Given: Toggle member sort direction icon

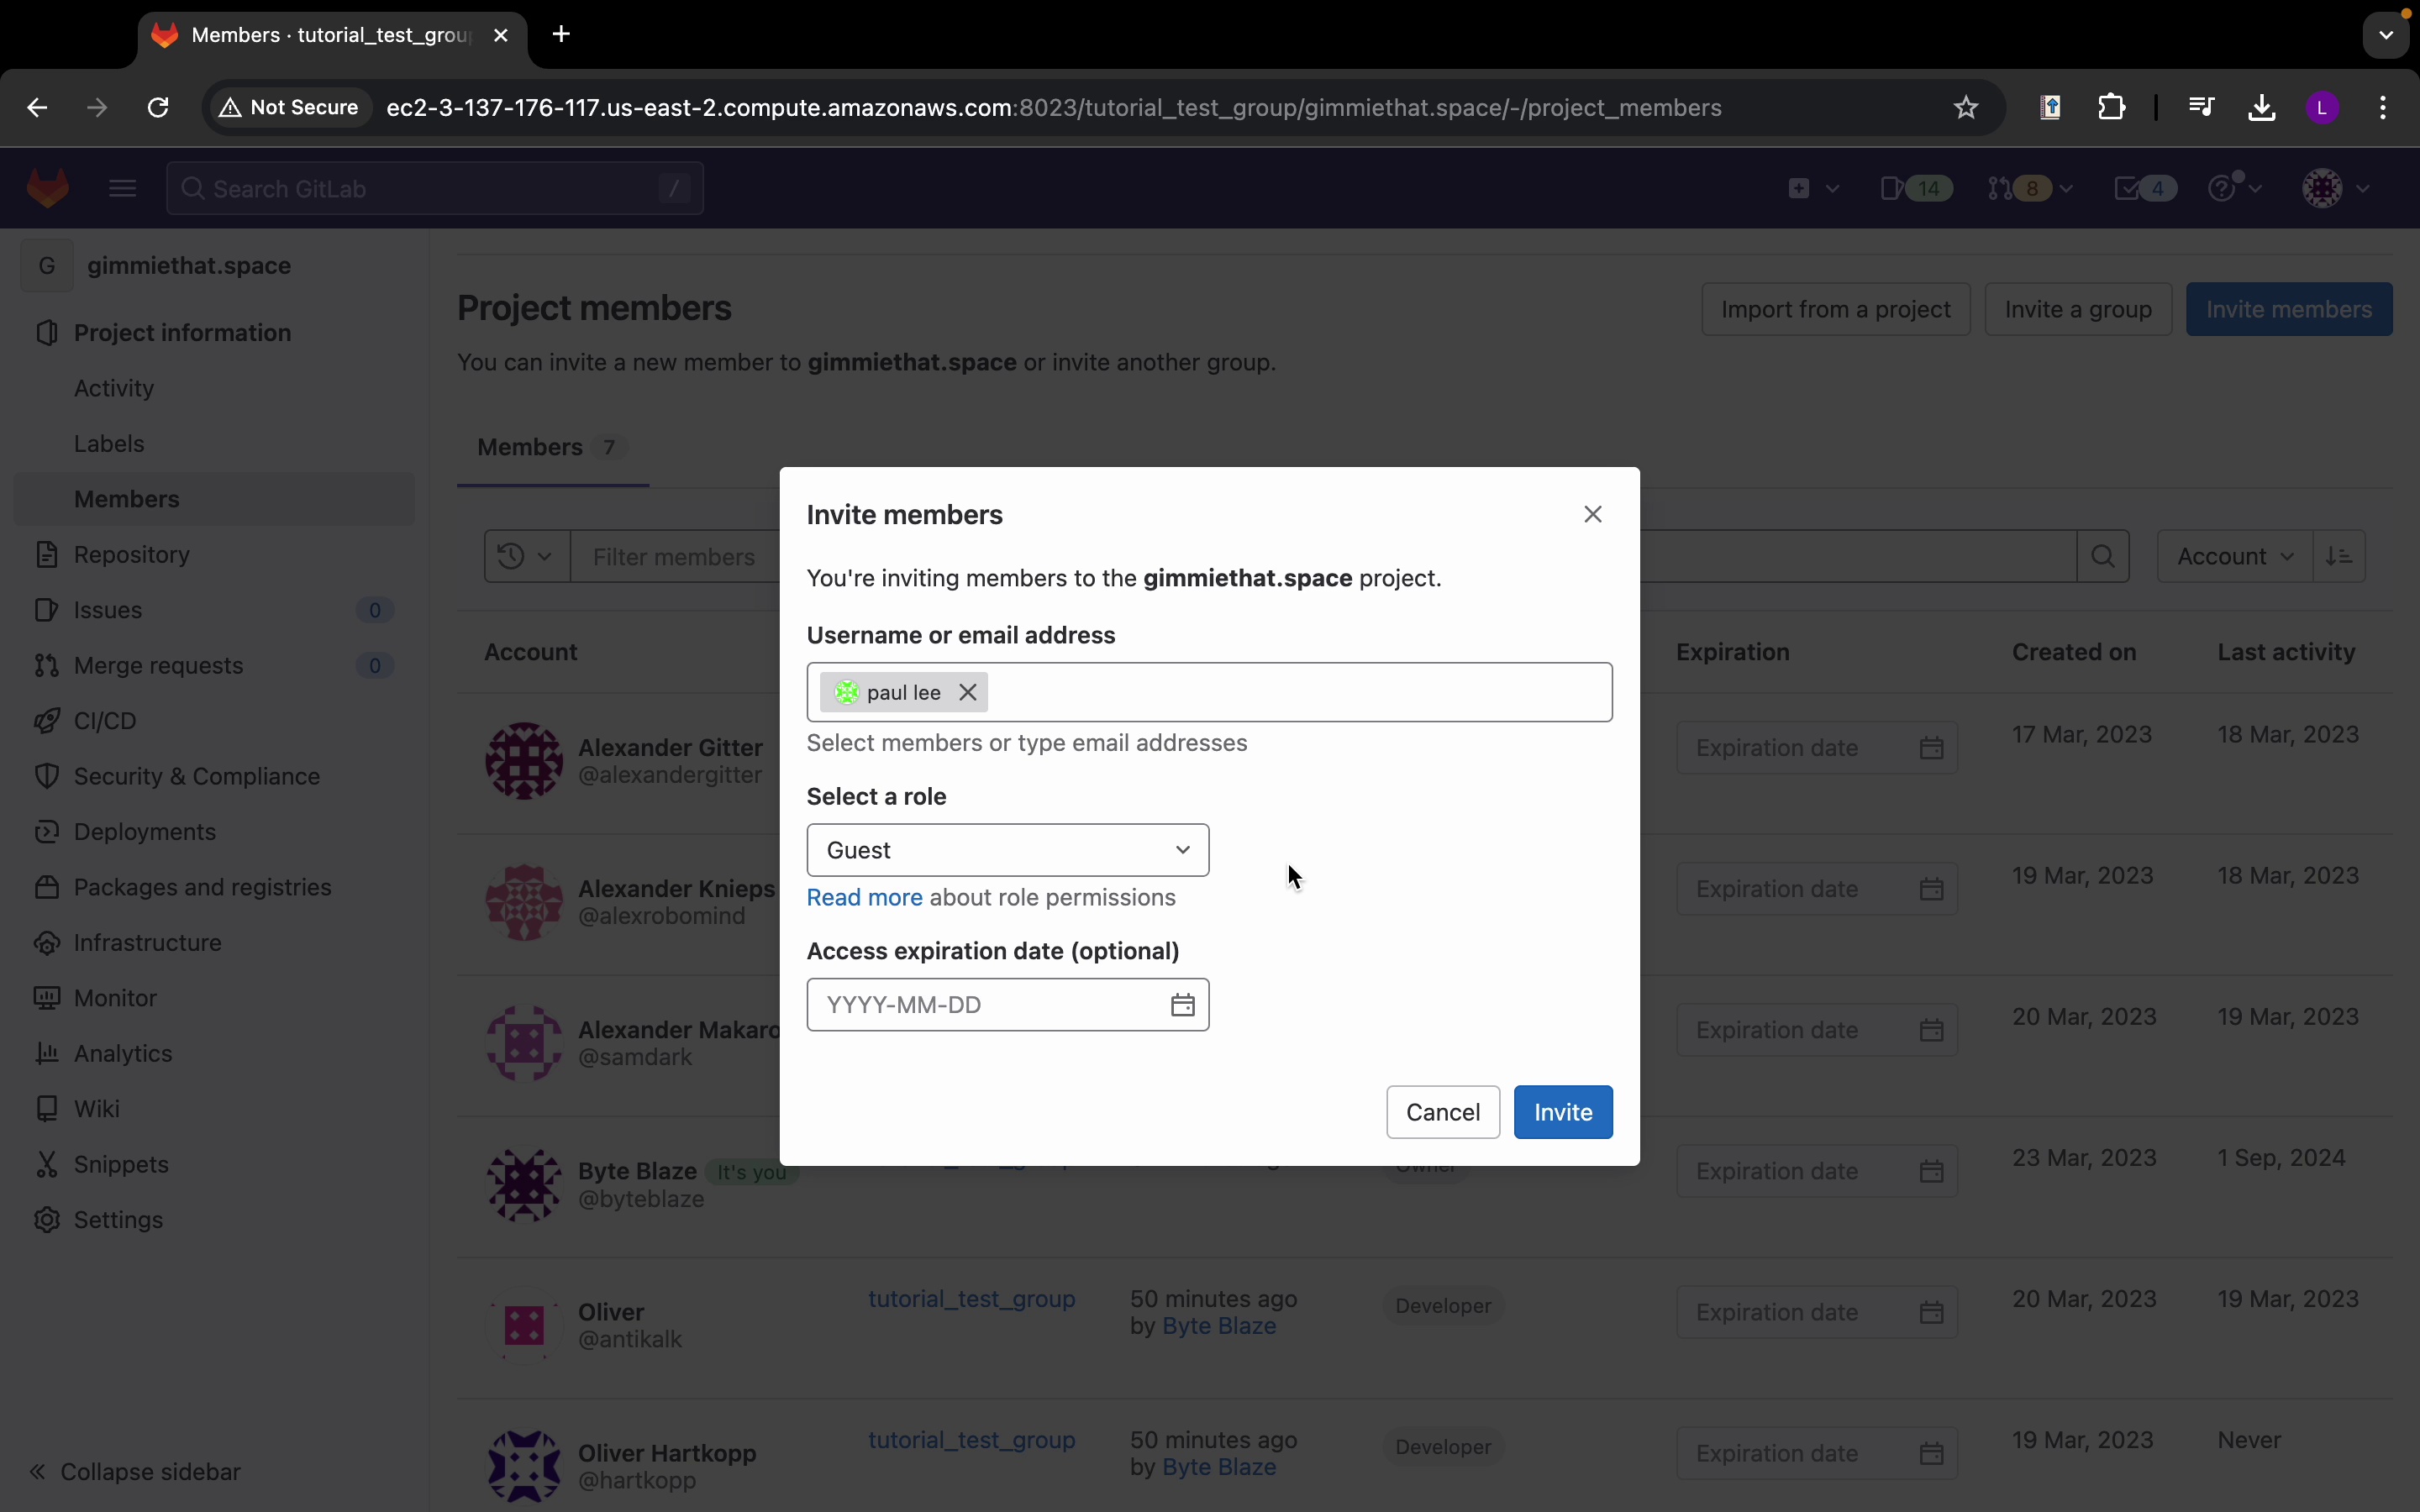Looking at the screenshot, I should pyautogui.click(x=2341, y=557).
